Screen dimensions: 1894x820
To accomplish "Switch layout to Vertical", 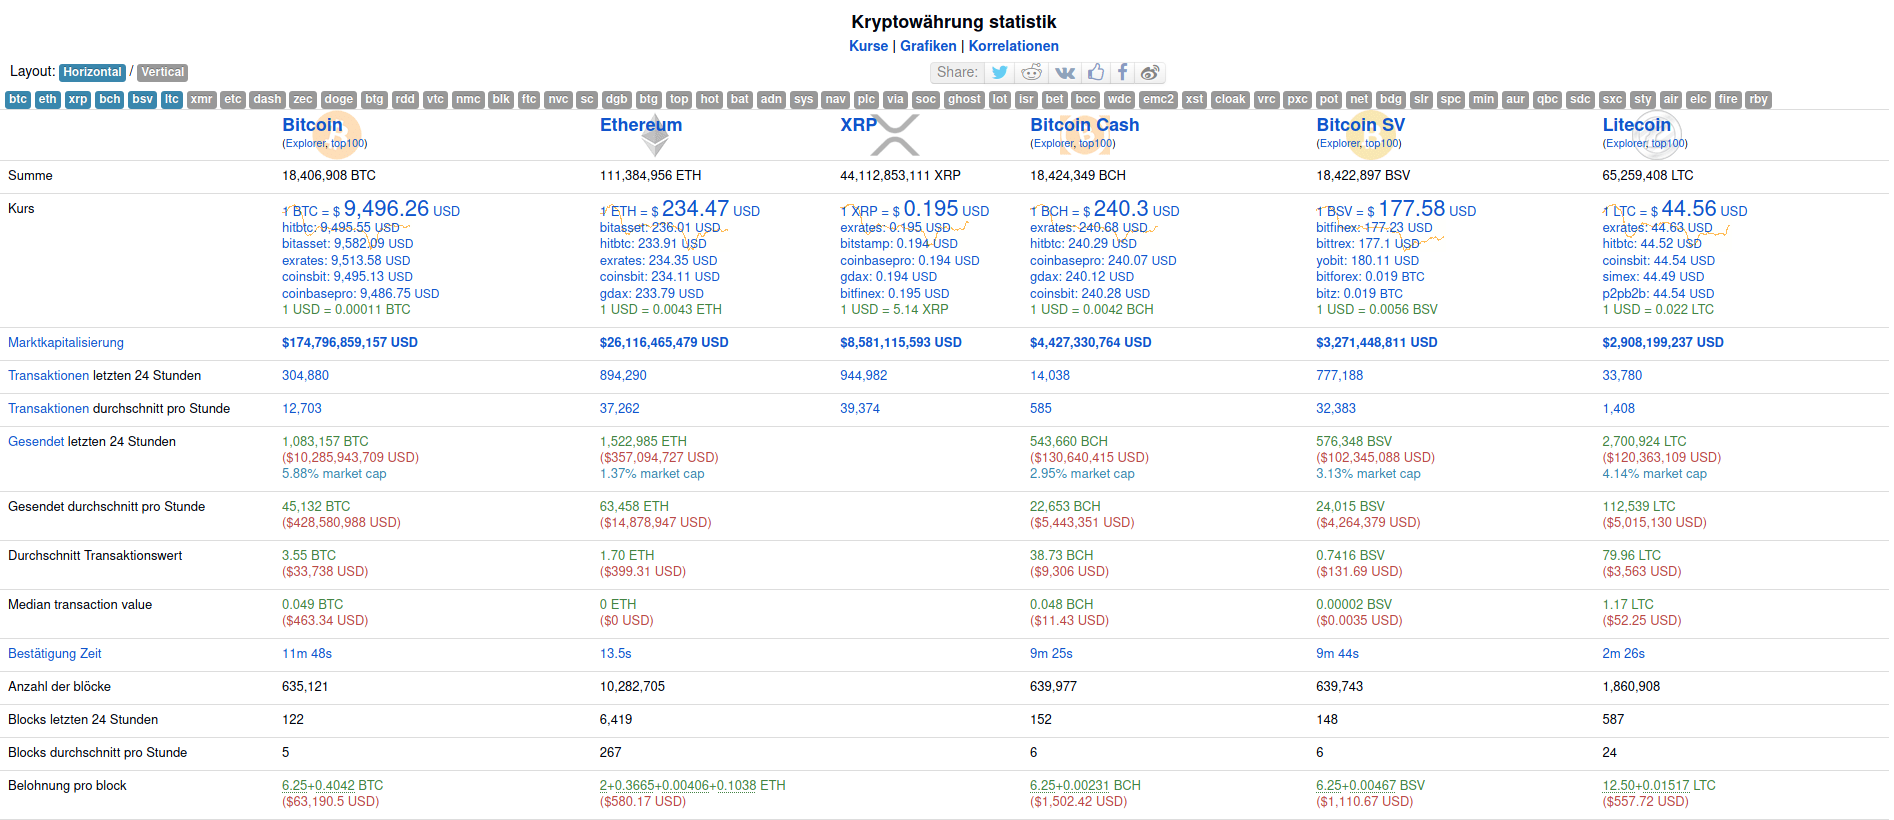I will click(x=162, y=72).
